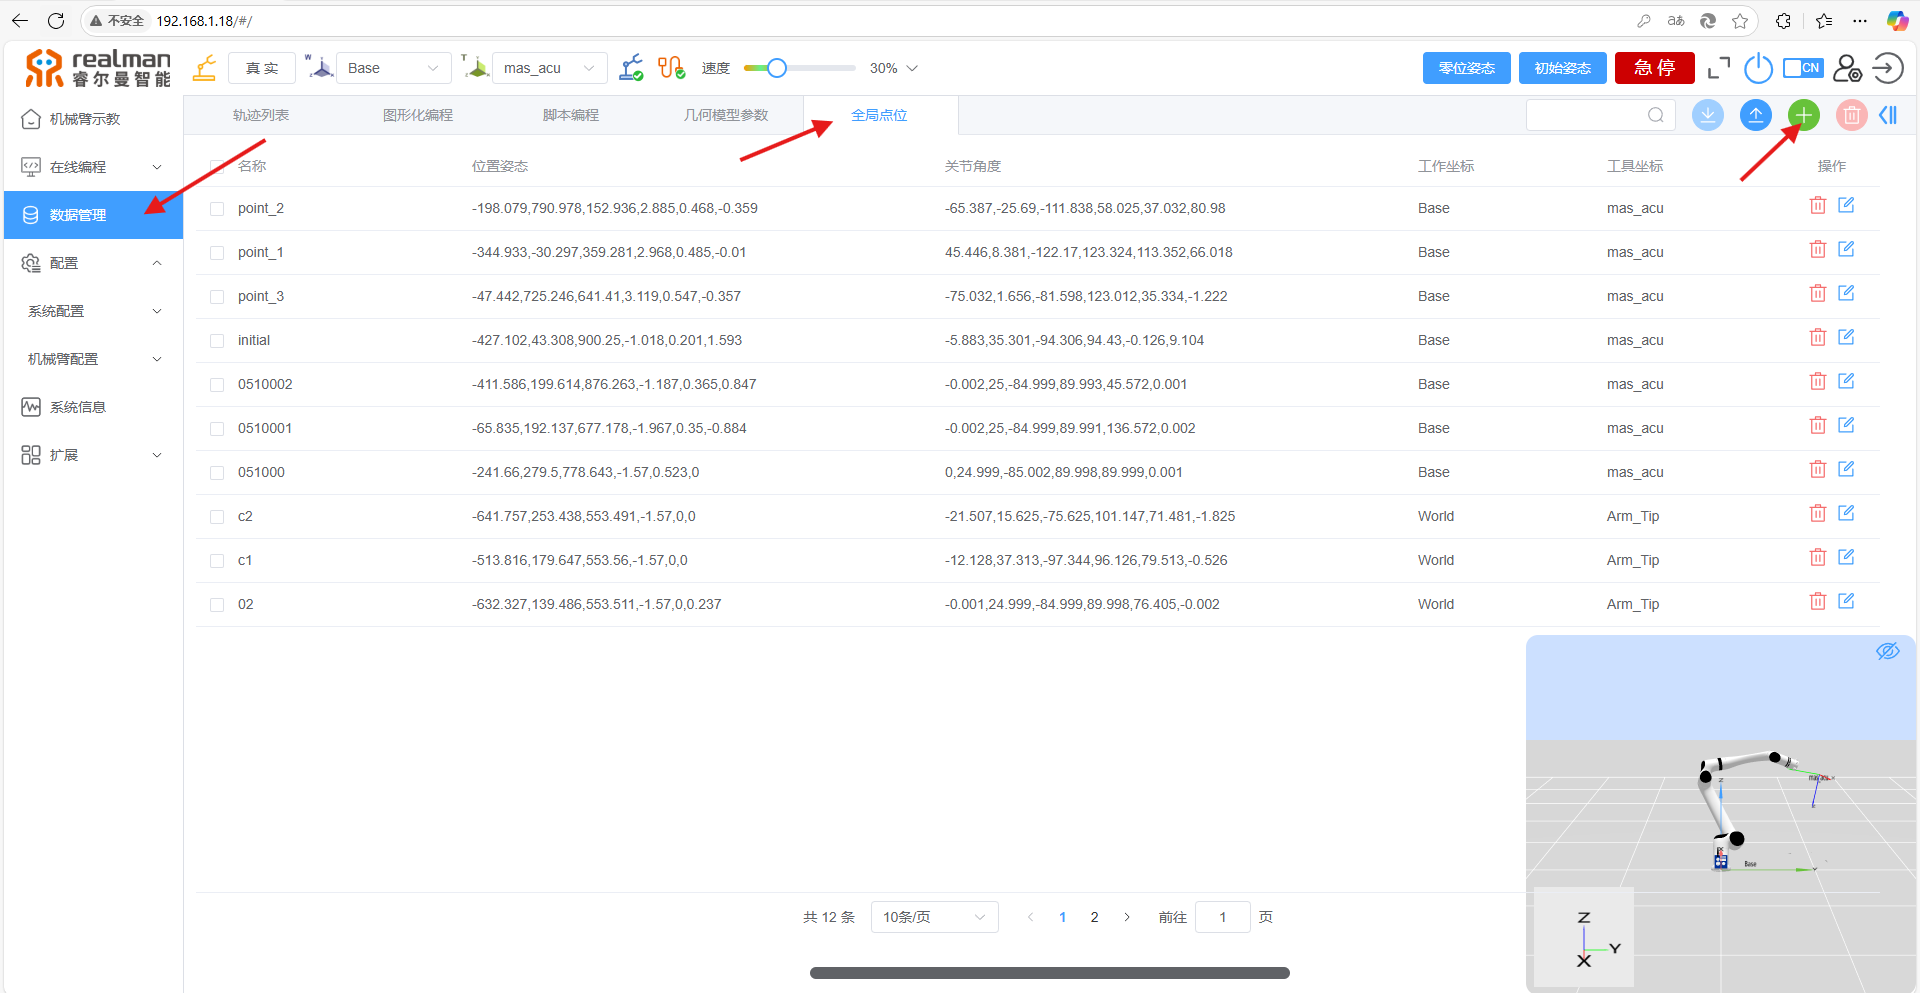Click the green add point button
The height and width of the screenshot is (993, 1920).
pyautogui.click(x=1803, y=115)
